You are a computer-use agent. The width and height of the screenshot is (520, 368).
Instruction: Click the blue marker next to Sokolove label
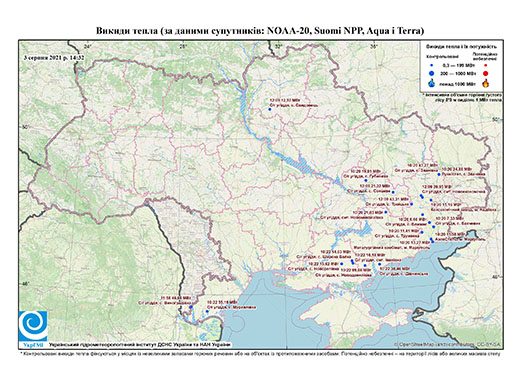point(393,192)
